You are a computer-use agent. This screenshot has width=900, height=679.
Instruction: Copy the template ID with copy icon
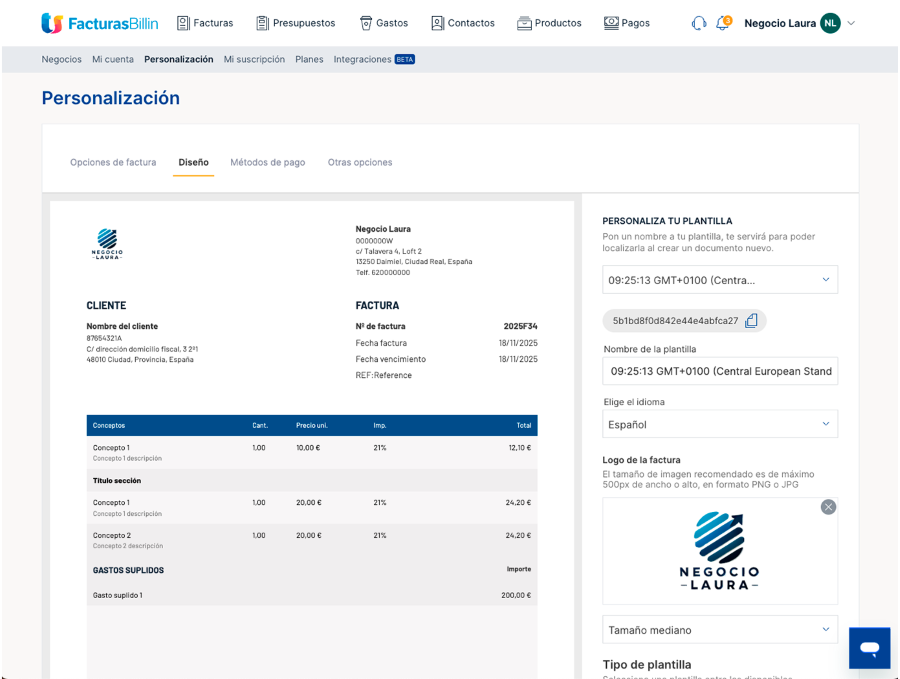(751, 321)
